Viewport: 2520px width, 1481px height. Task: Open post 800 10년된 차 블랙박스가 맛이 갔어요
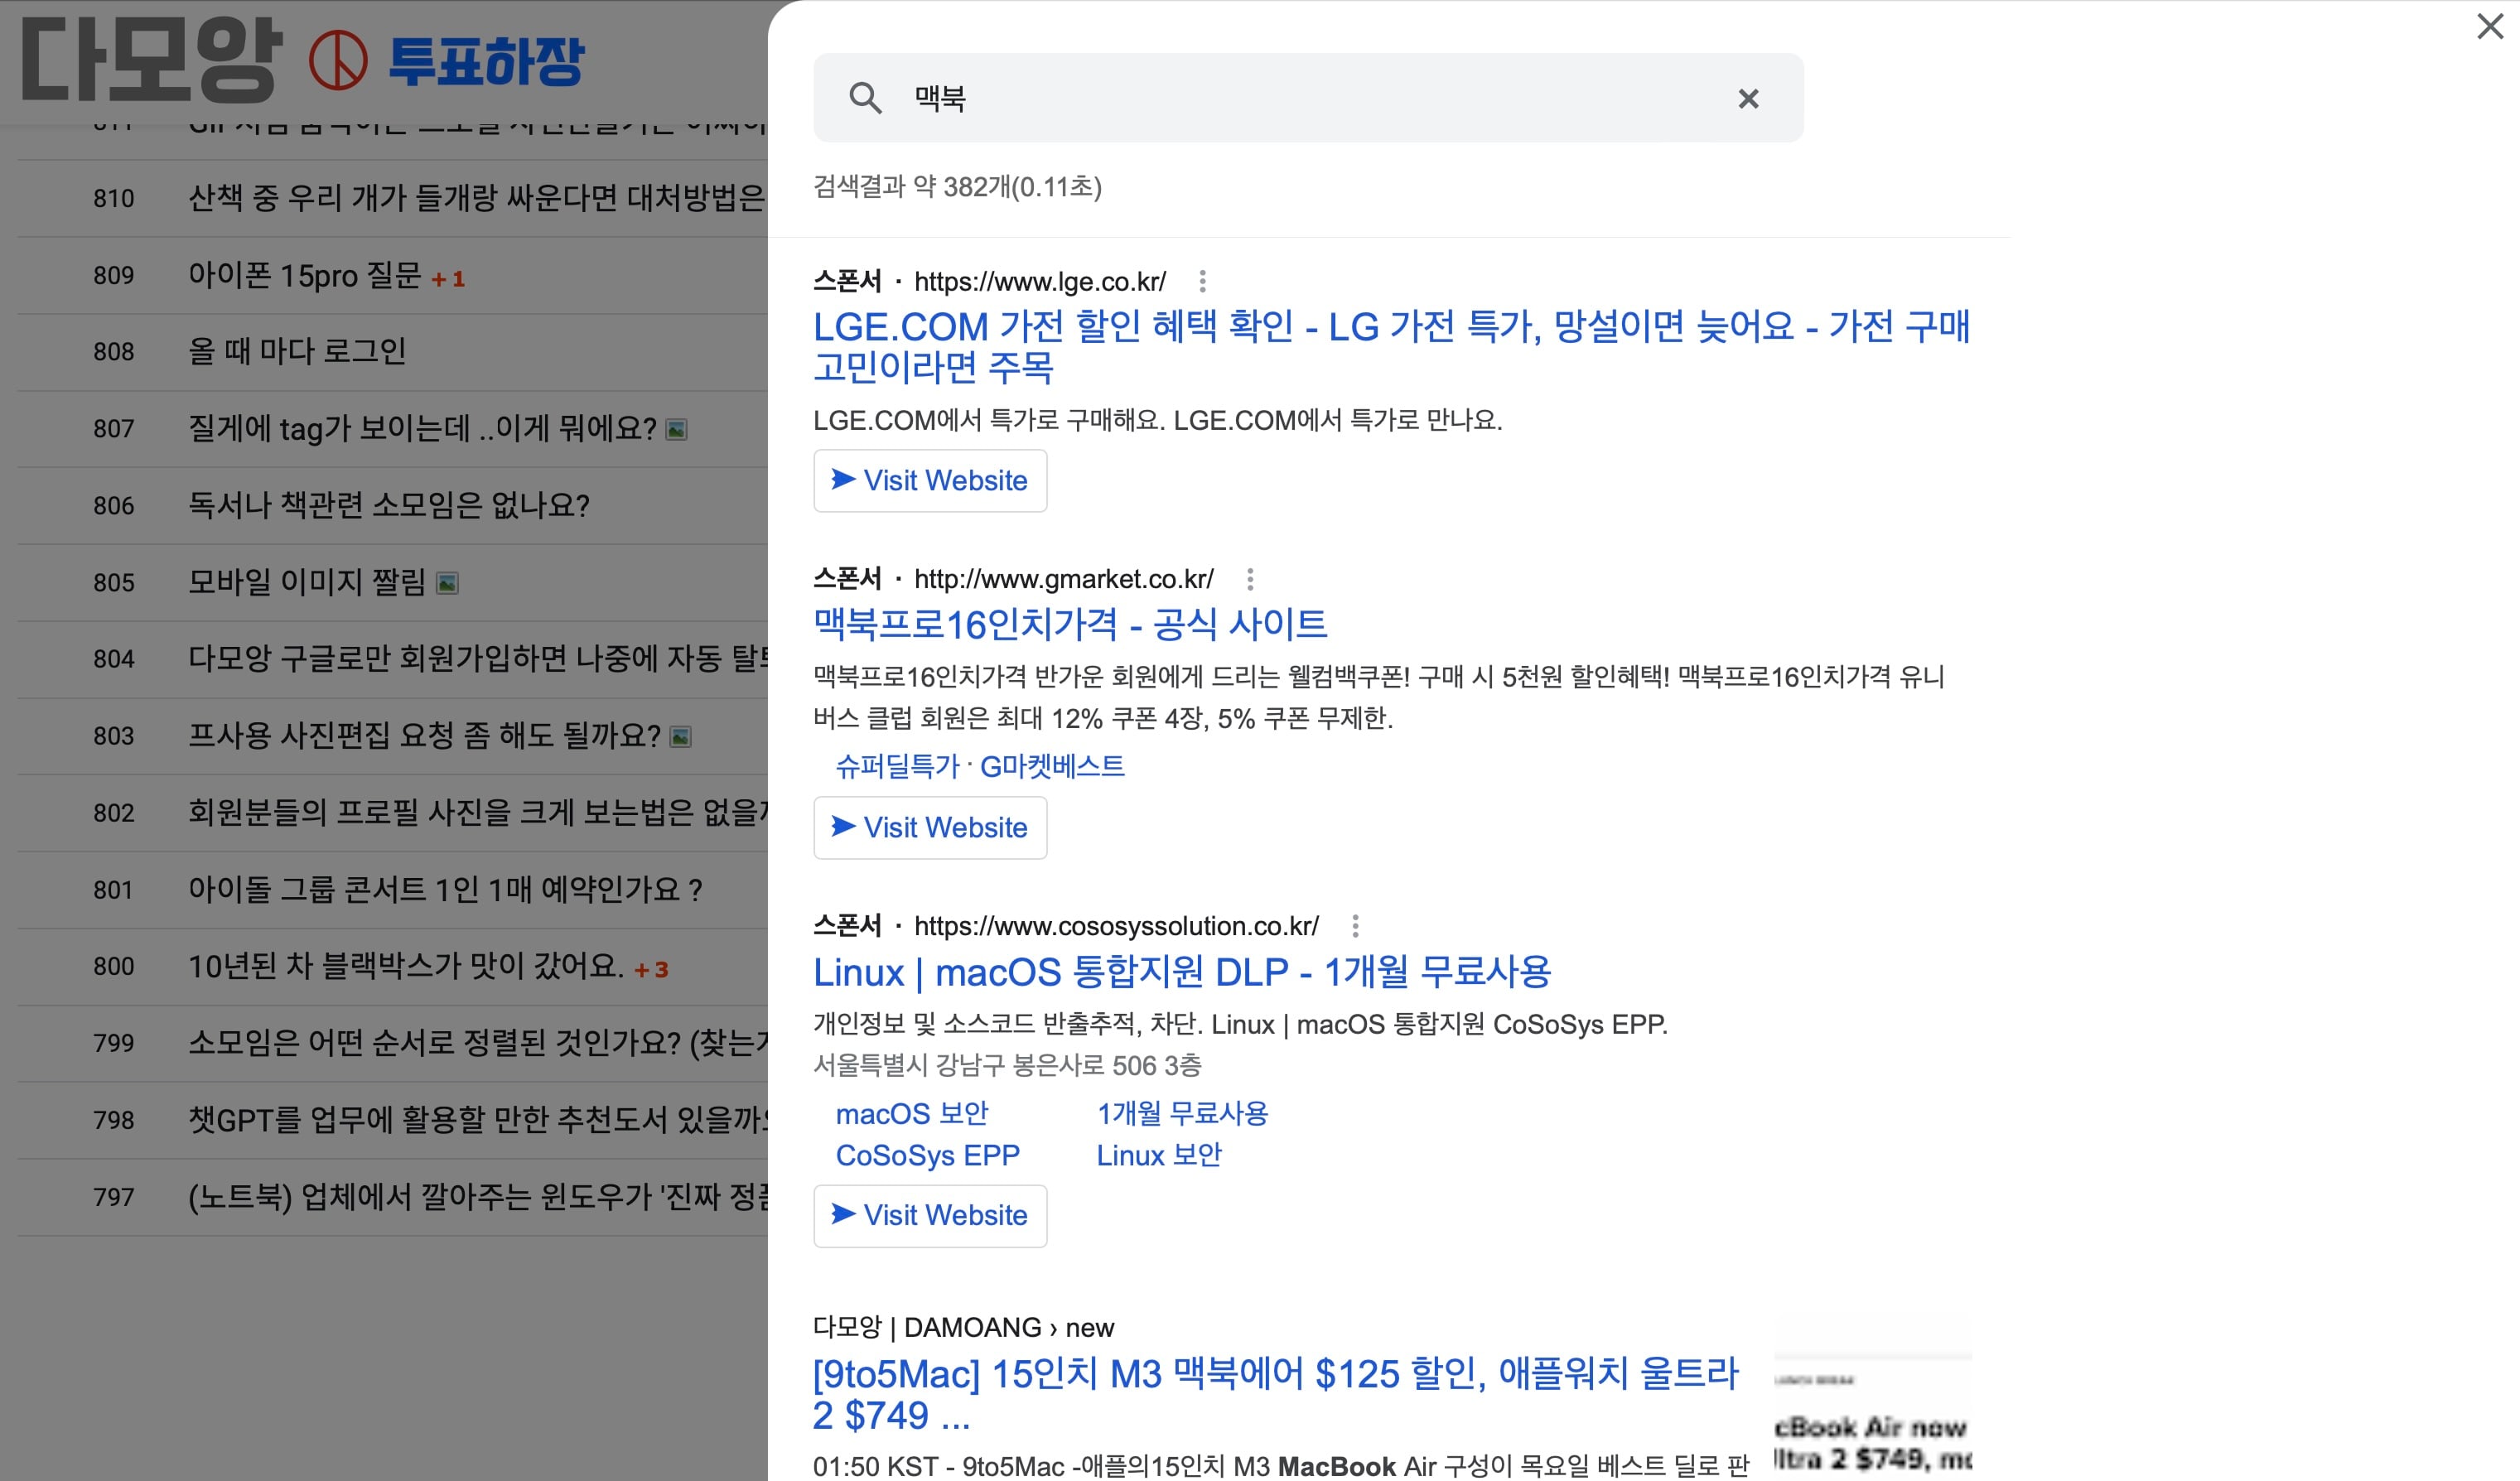pyautogui.click(x=406, y=966)
